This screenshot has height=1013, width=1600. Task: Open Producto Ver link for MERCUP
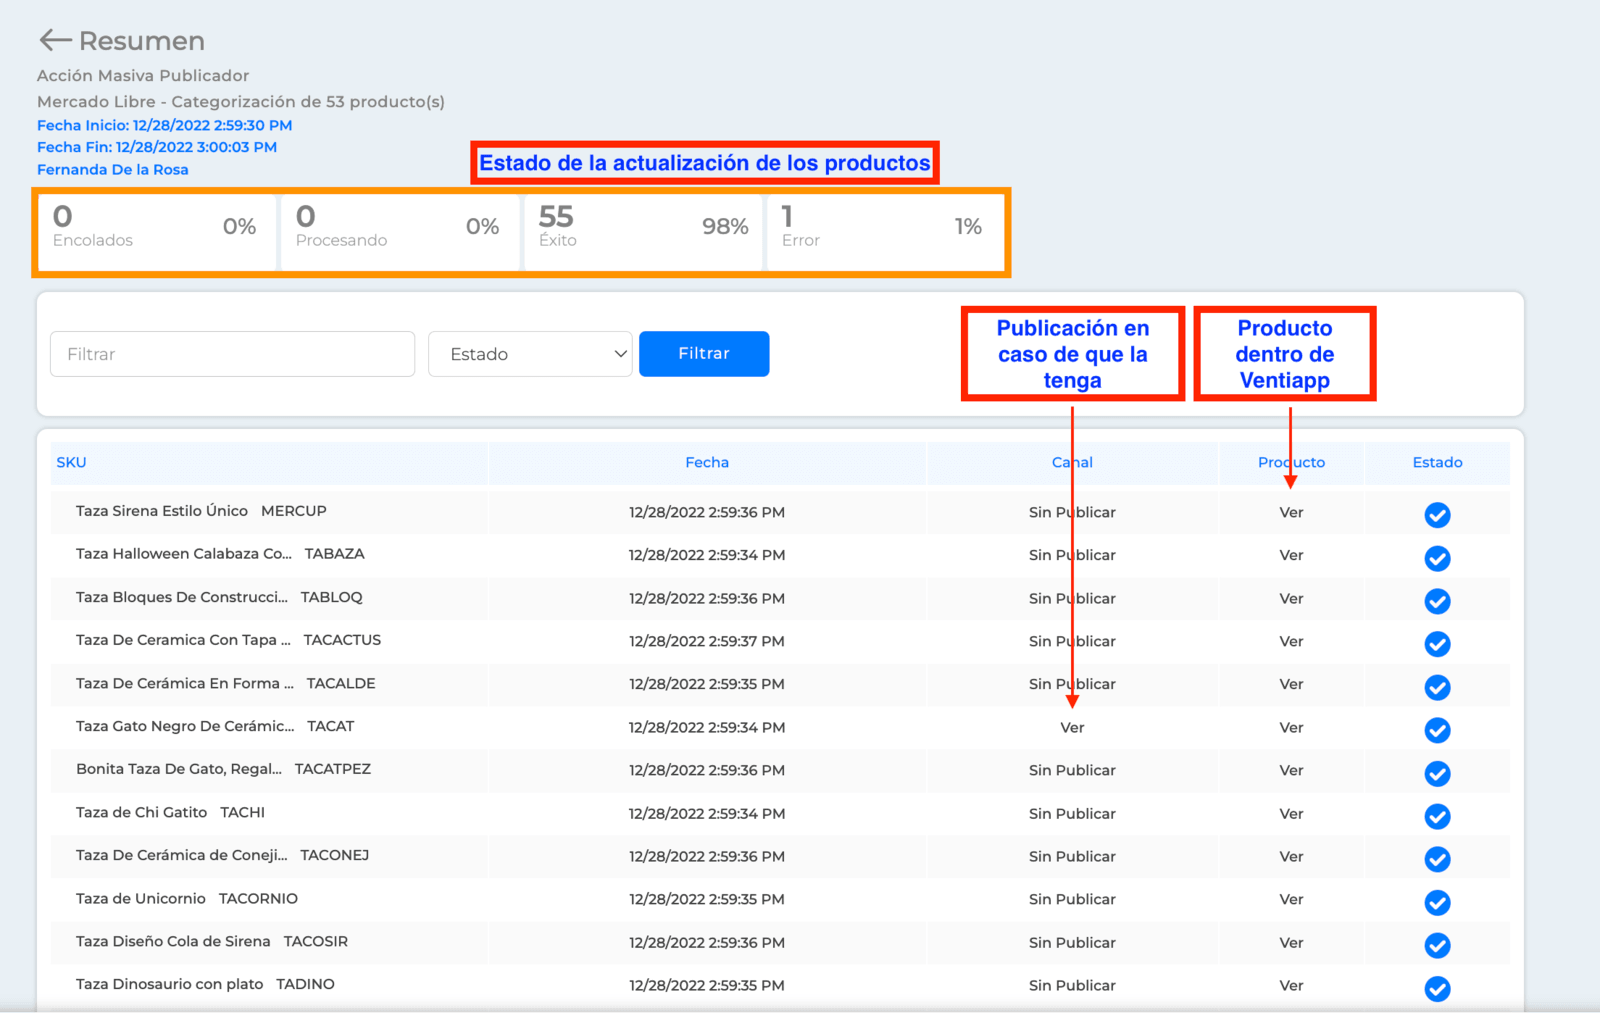point(1291,512)
